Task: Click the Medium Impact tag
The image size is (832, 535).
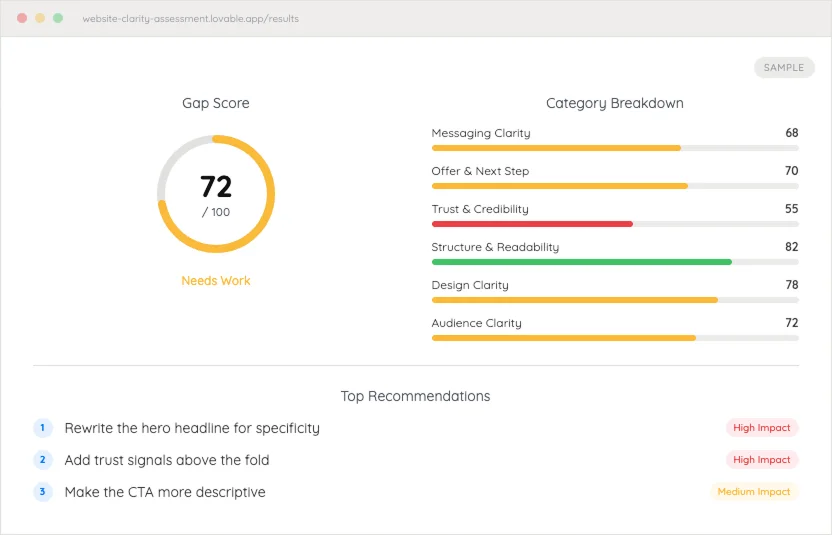Action: [754, 491]
